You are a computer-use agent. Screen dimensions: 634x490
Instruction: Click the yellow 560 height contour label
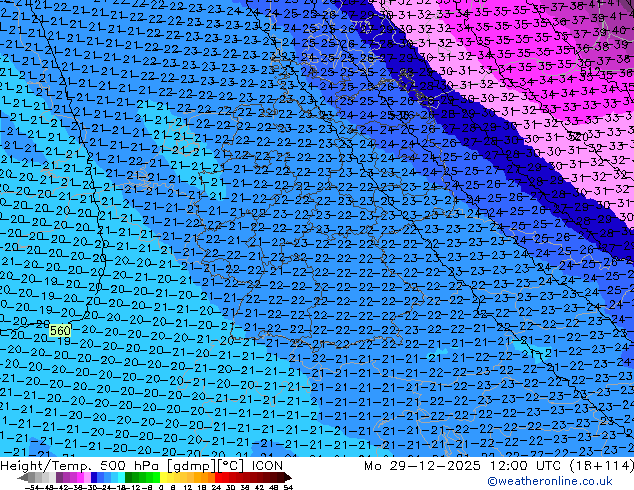pos(60,331)
